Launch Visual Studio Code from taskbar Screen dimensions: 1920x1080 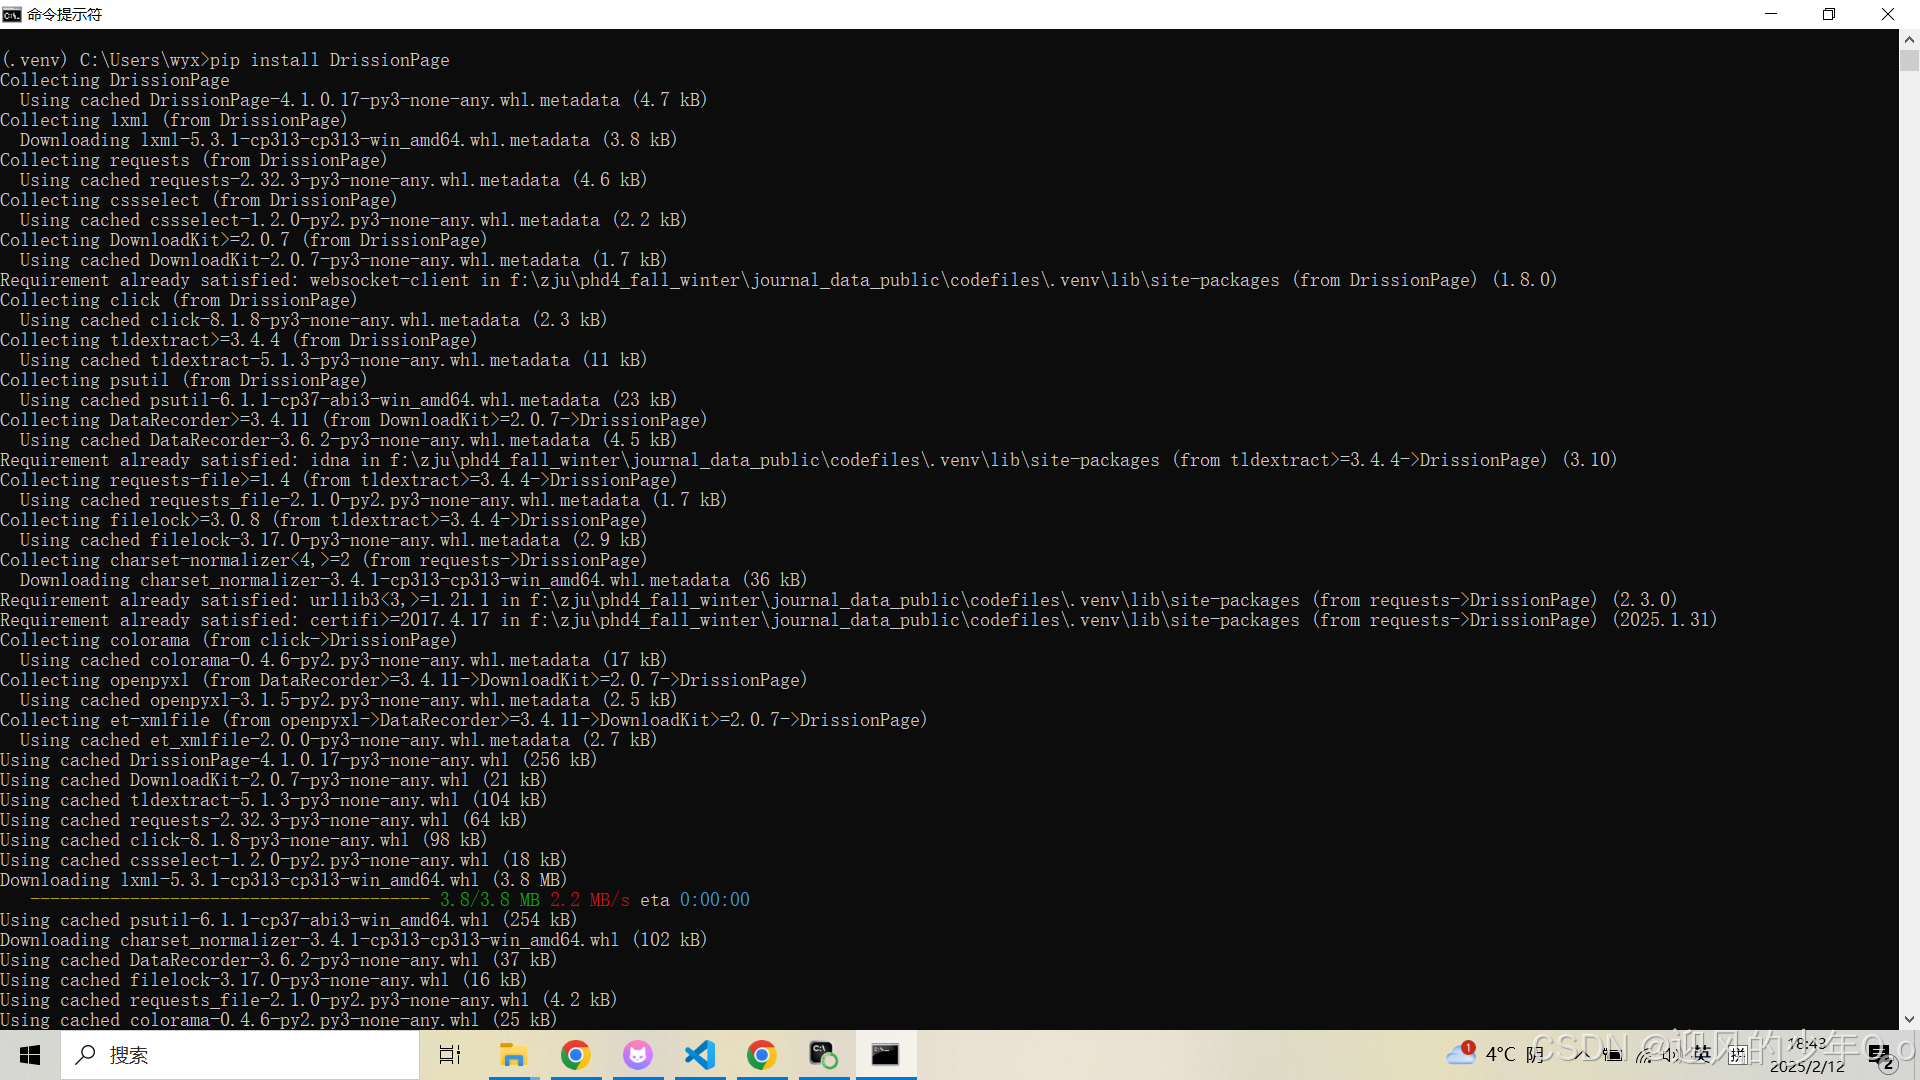(700, 1055)
